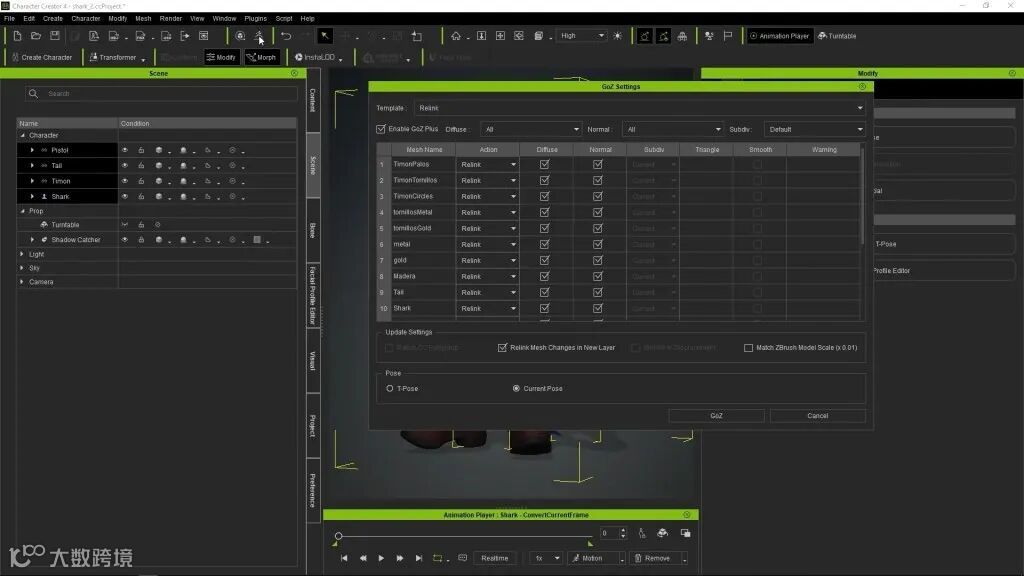Select the T-Pose radio button
Image resolution: width=1024 pixels, height=576 pixels.
coord(390,388)
